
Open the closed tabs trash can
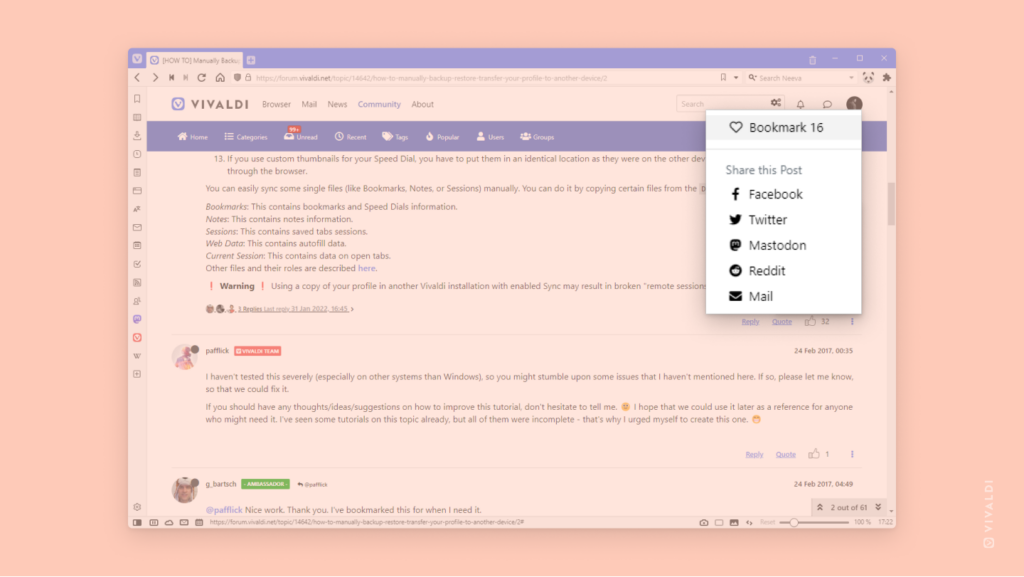click(x=812, y=59)
